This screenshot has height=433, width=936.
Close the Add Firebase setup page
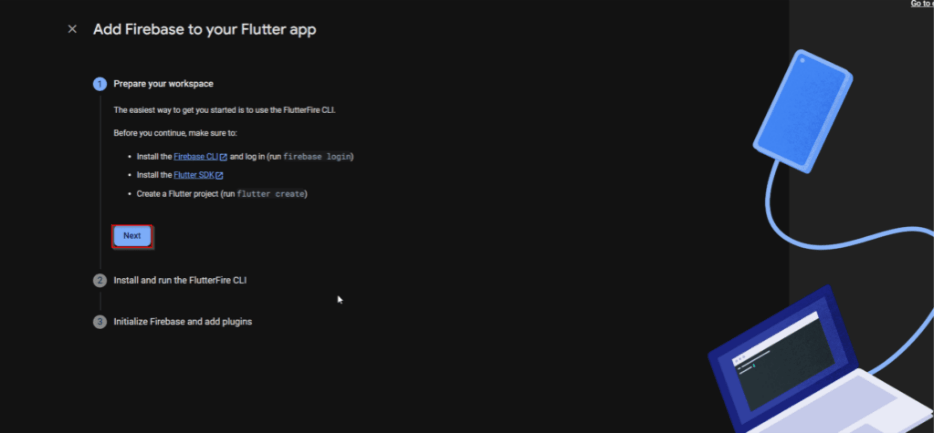(x=72, y=29)
